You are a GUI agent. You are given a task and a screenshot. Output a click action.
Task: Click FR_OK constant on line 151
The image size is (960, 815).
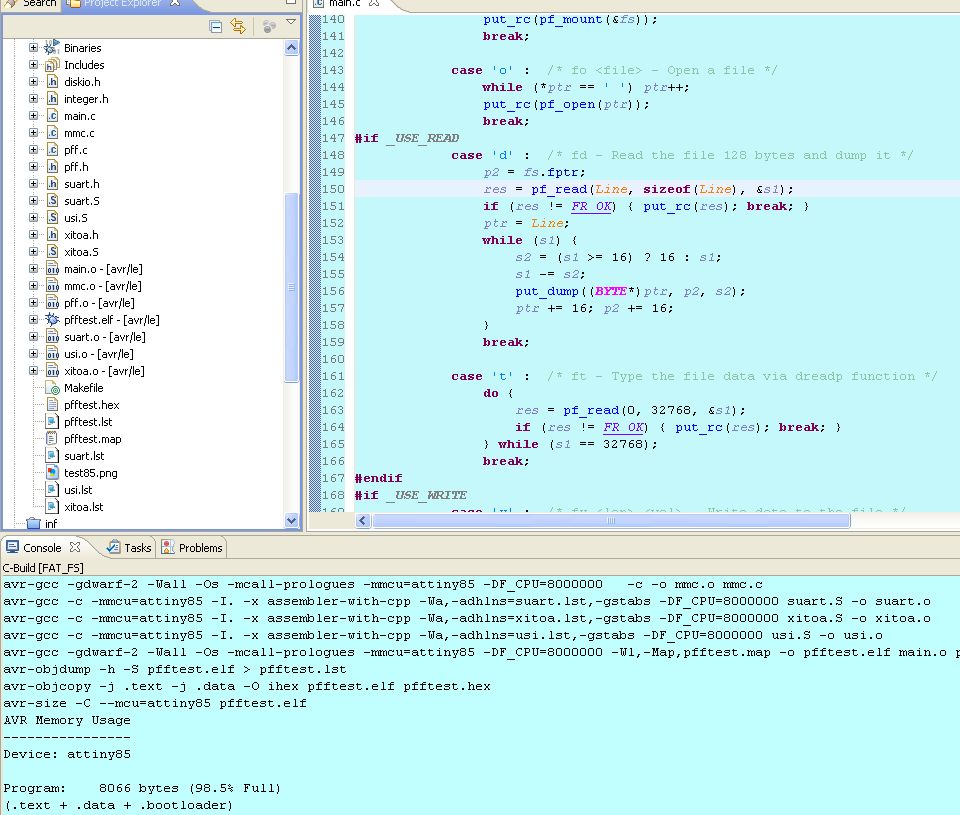coord(591,206)
